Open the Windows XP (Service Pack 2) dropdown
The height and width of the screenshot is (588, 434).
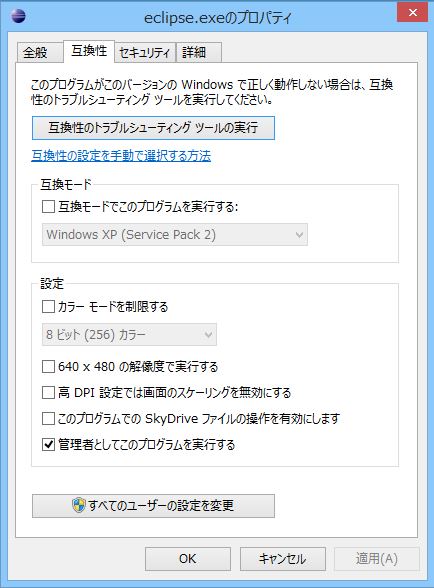[175, 235]
